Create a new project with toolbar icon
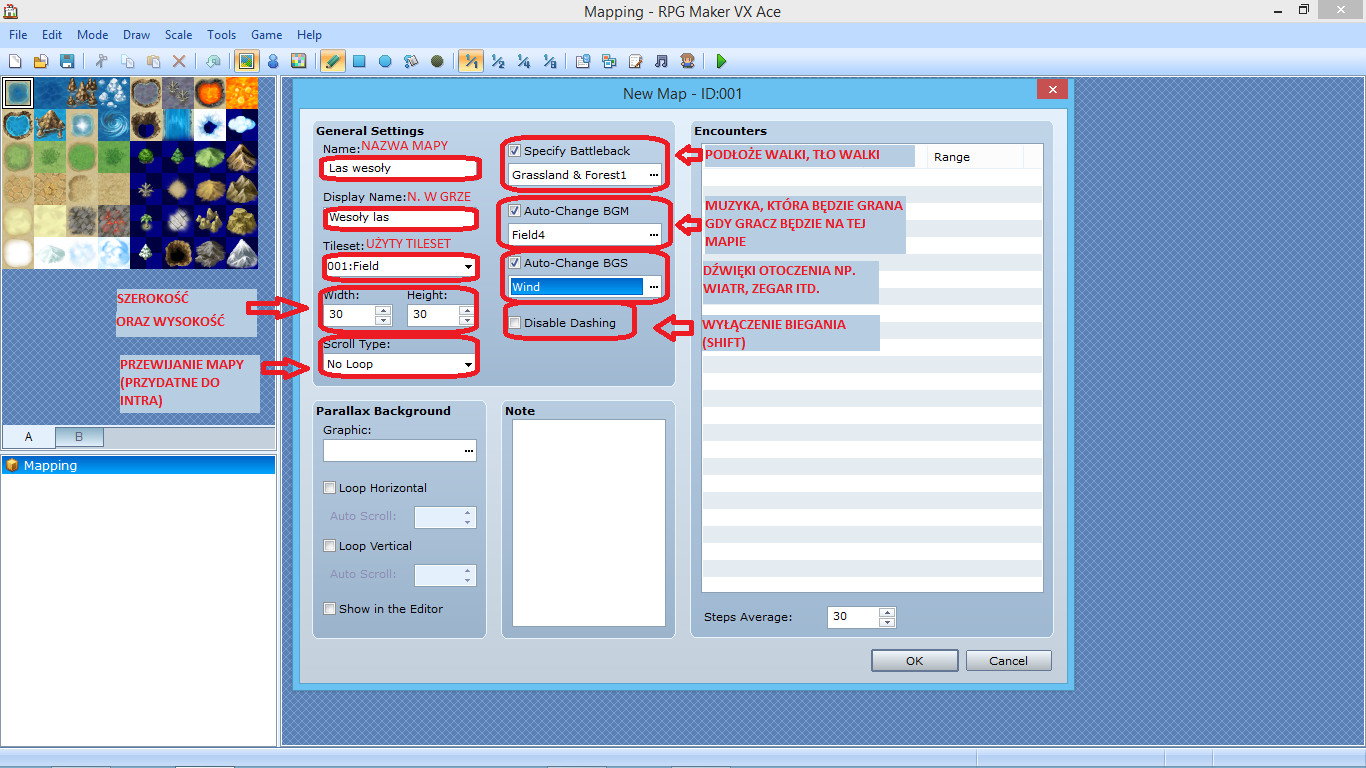Image resolution: width=1366 pixels, height=768 pixels. [x=15, y=61]
